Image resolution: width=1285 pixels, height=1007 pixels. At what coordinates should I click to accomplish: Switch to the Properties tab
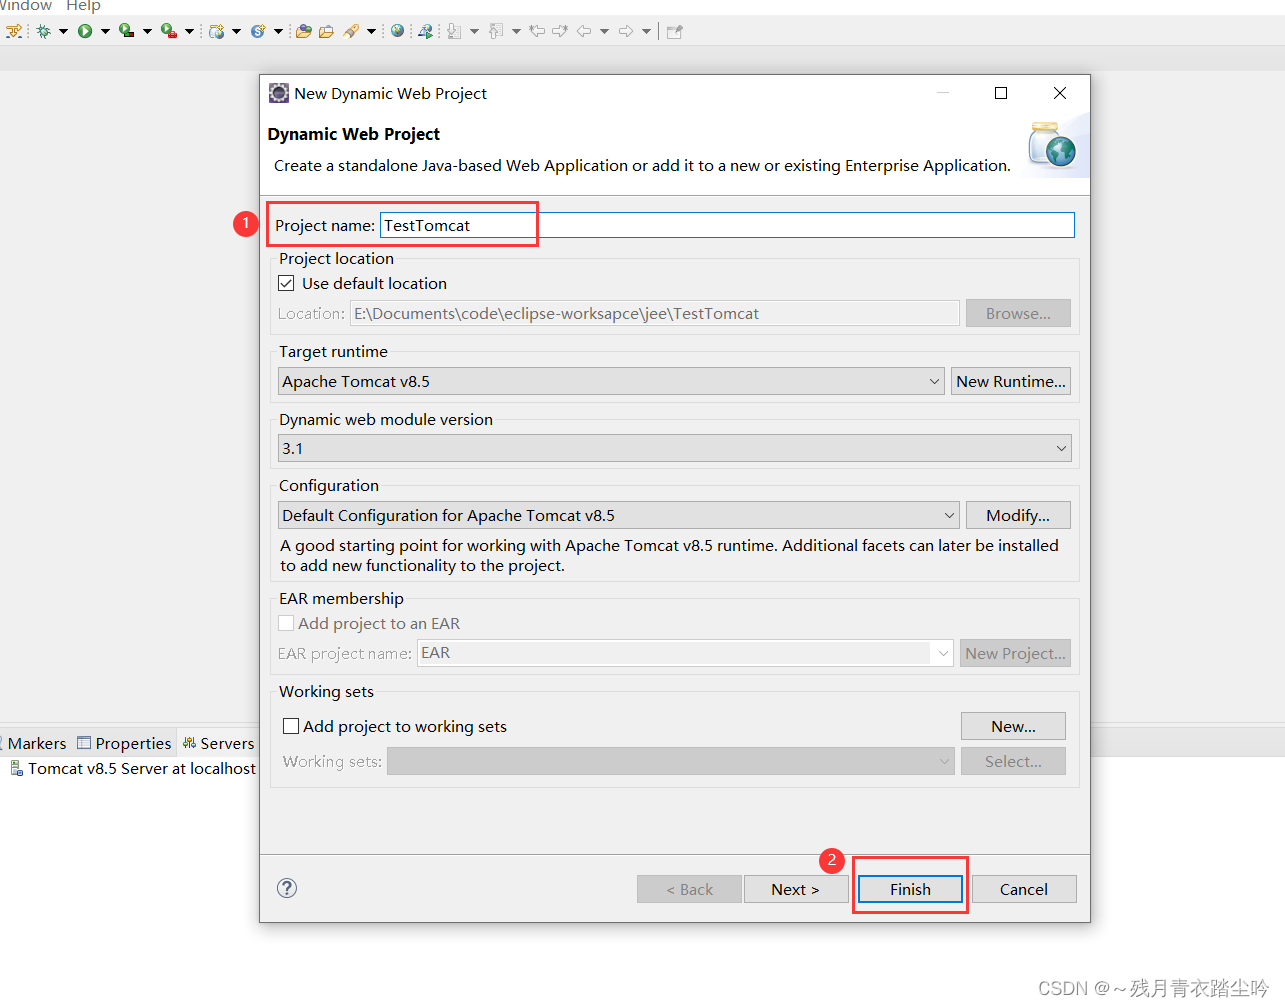tap(125, 743)
